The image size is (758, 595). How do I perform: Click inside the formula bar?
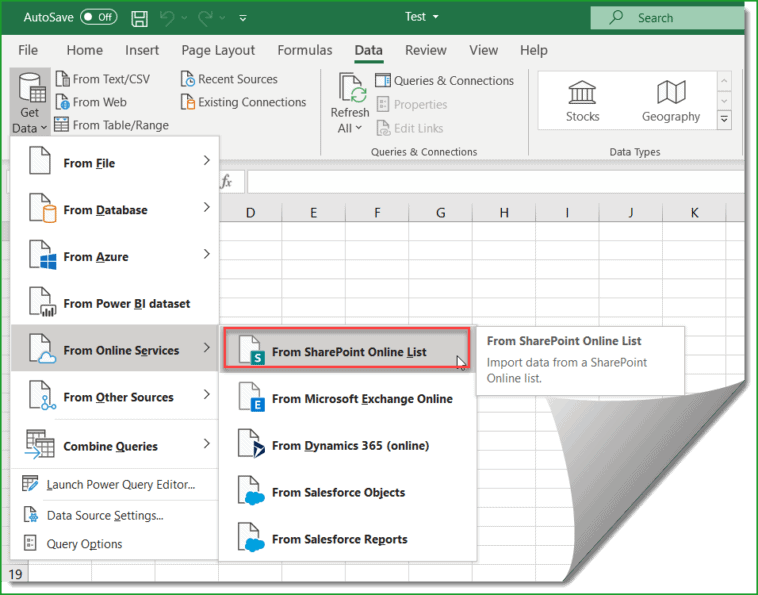click(x=496, y=182)
